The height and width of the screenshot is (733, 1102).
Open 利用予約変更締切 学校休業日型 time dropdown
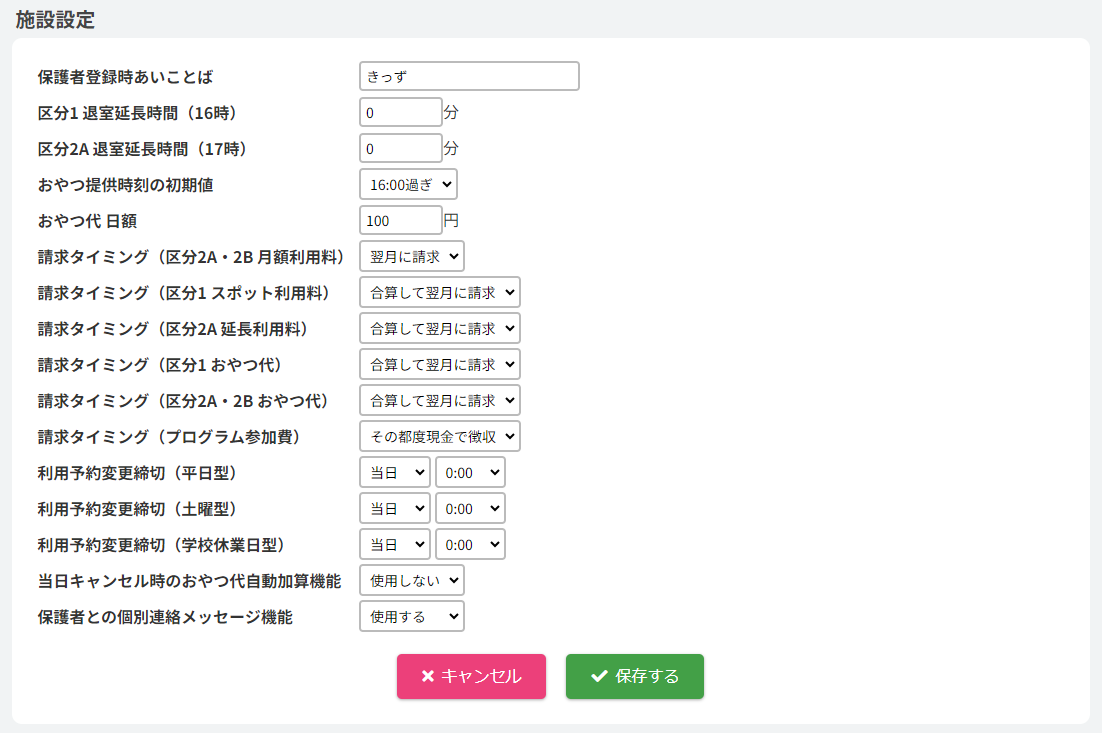pyautogui.click(x=470, y=544)
